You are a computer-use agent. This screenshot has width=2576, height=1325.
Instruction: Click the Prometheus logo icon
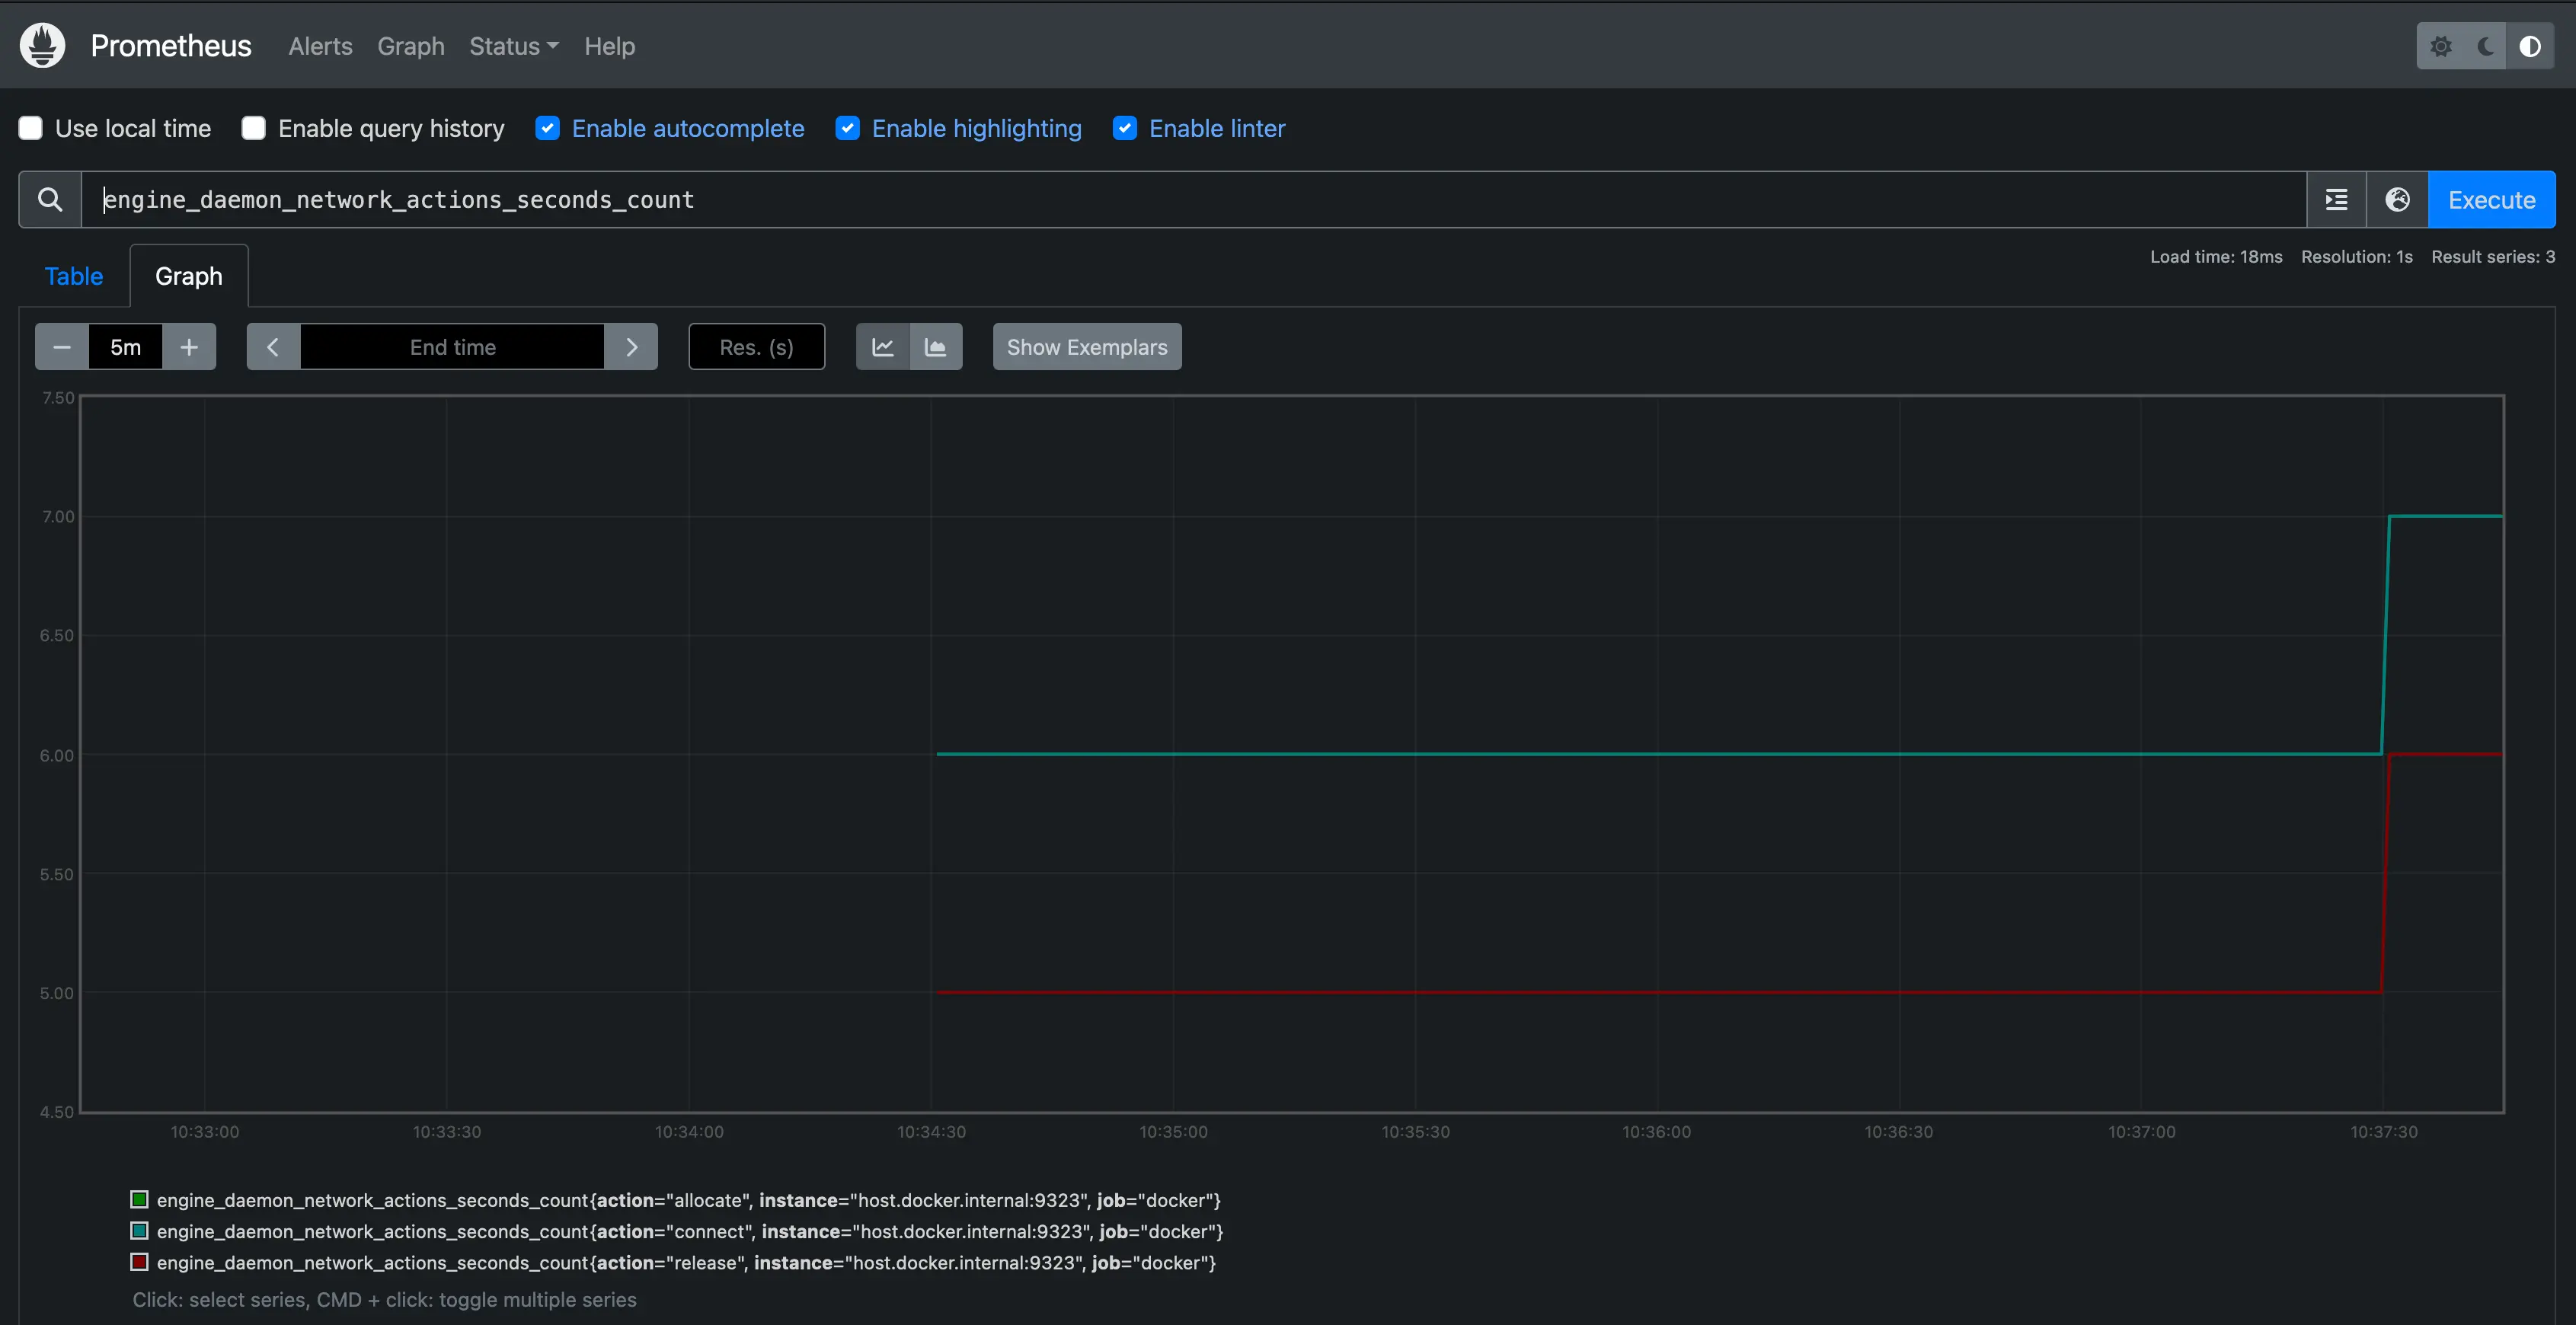(40, 44)
